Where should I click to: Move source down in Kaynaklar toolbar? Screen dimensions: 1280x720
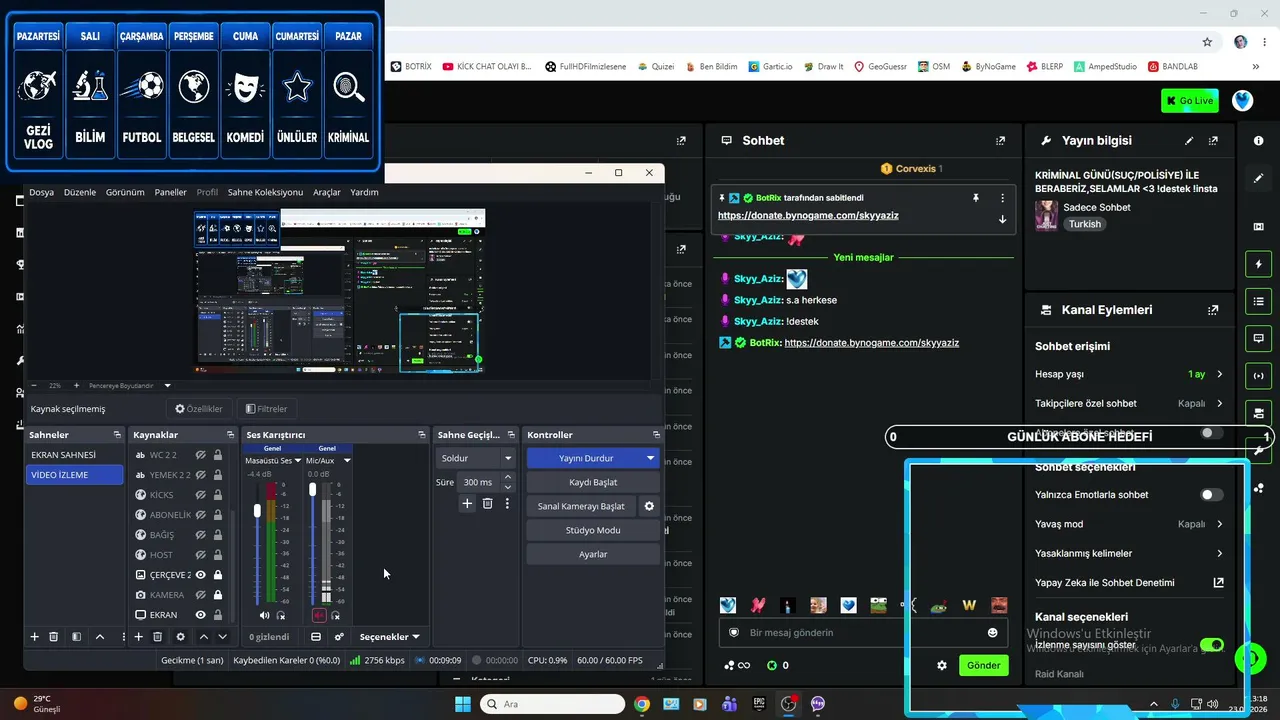pos(223,637)
